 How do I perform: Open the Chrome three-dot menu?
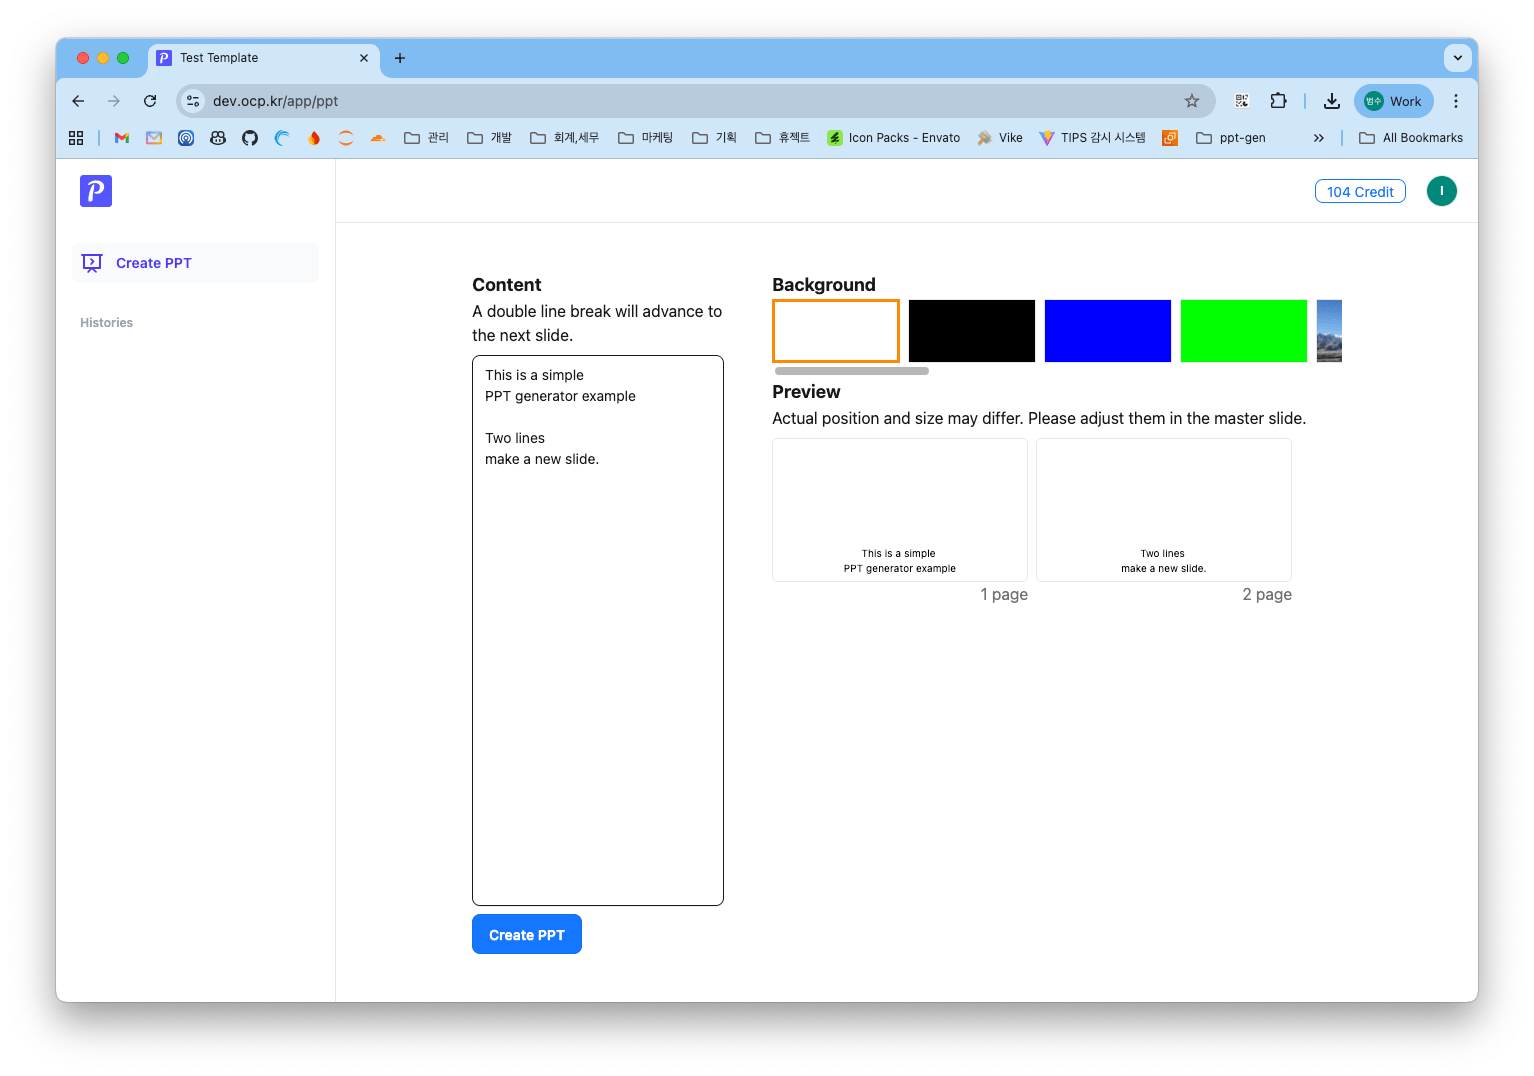(1455, 101)
